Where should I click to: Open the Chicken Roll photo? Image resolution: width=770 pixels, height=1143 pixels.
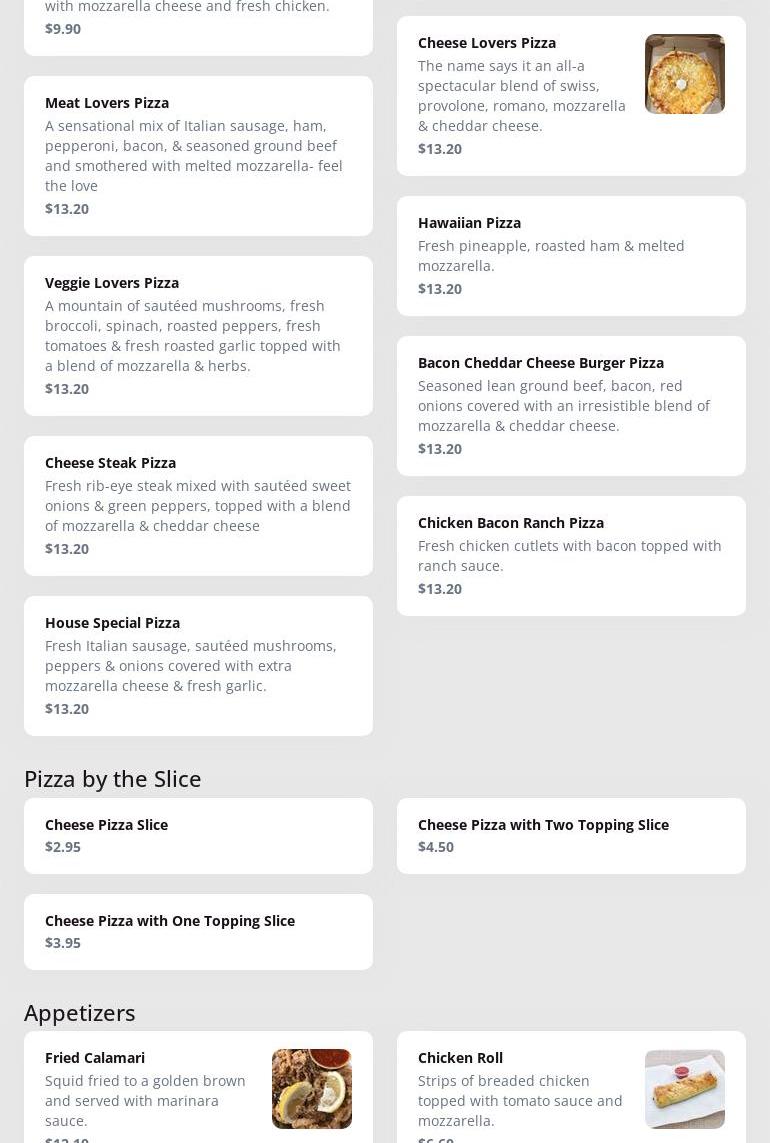(x=684, y=1088)
